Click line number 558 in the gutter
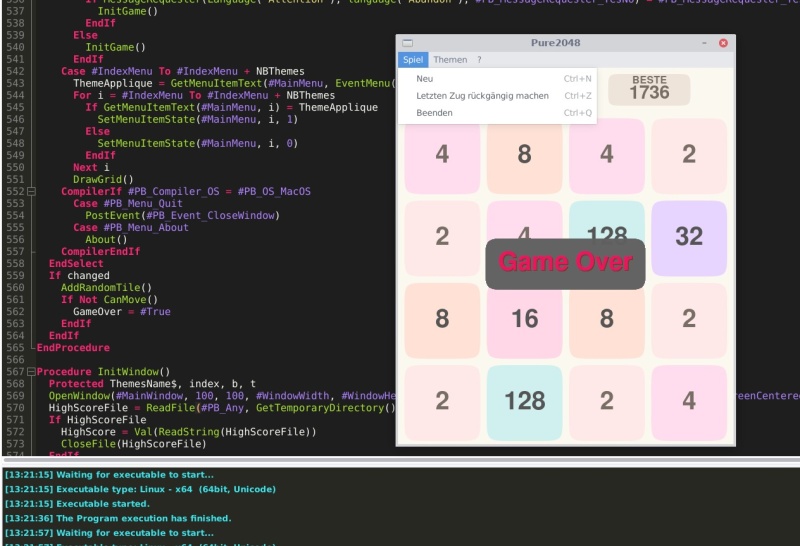This screenshot has width=800, height=546. [15, 263]
